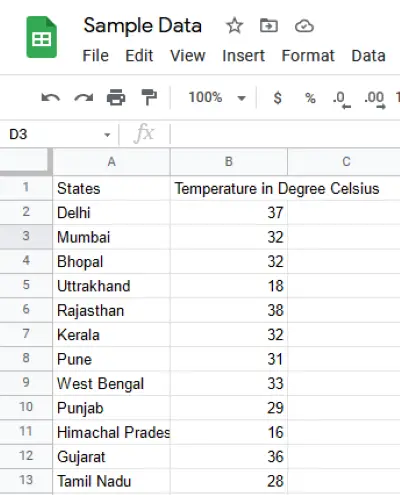
Task: Expand the name box dropdown arrow
Action: (107, 135)
